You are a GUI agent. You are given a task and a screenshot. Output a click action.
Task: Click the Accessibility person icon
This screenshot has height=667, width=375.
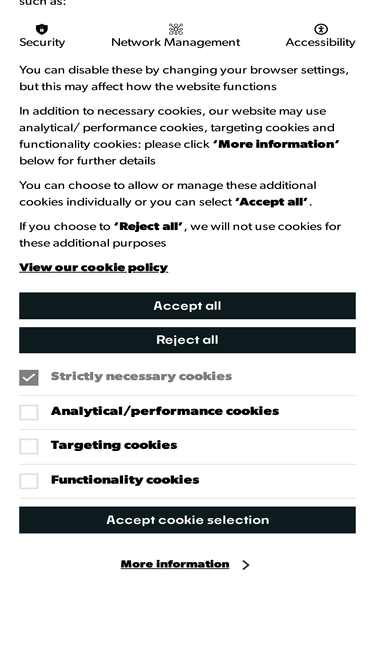coord(321,29)
